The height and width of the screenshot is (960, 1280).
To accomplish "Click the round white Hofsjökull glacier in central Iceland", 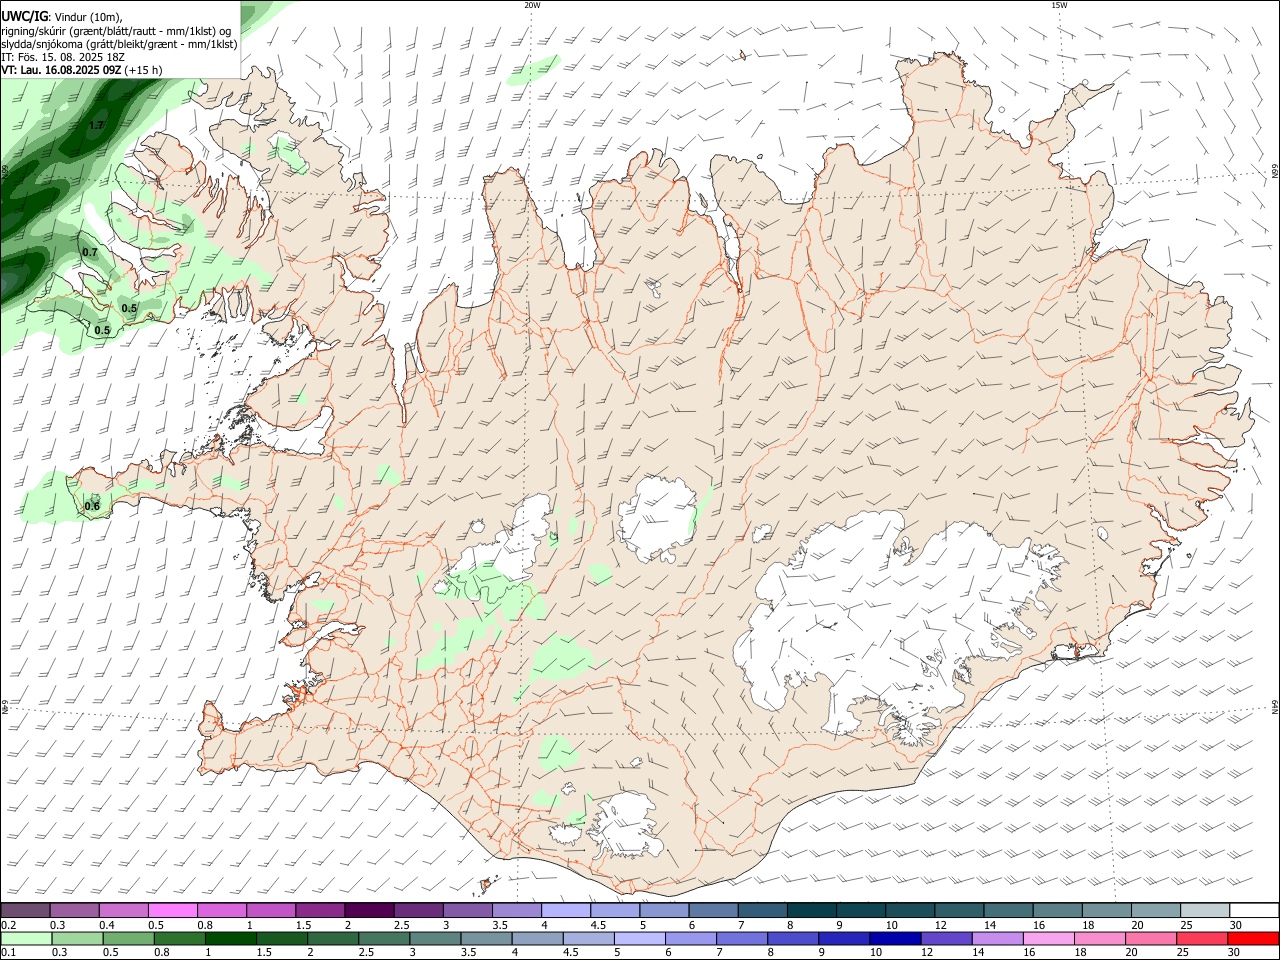I will coord(658,520).
